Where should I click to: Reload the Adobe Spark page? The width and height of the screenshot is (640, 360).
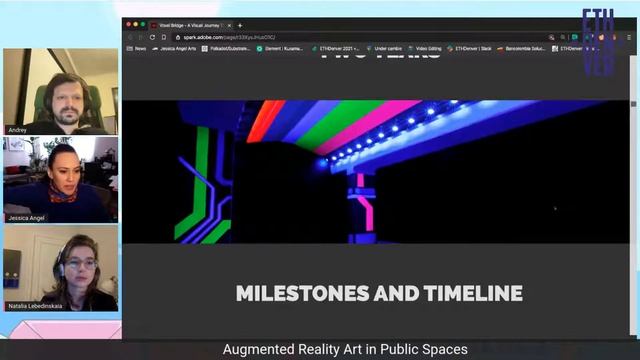152,37
